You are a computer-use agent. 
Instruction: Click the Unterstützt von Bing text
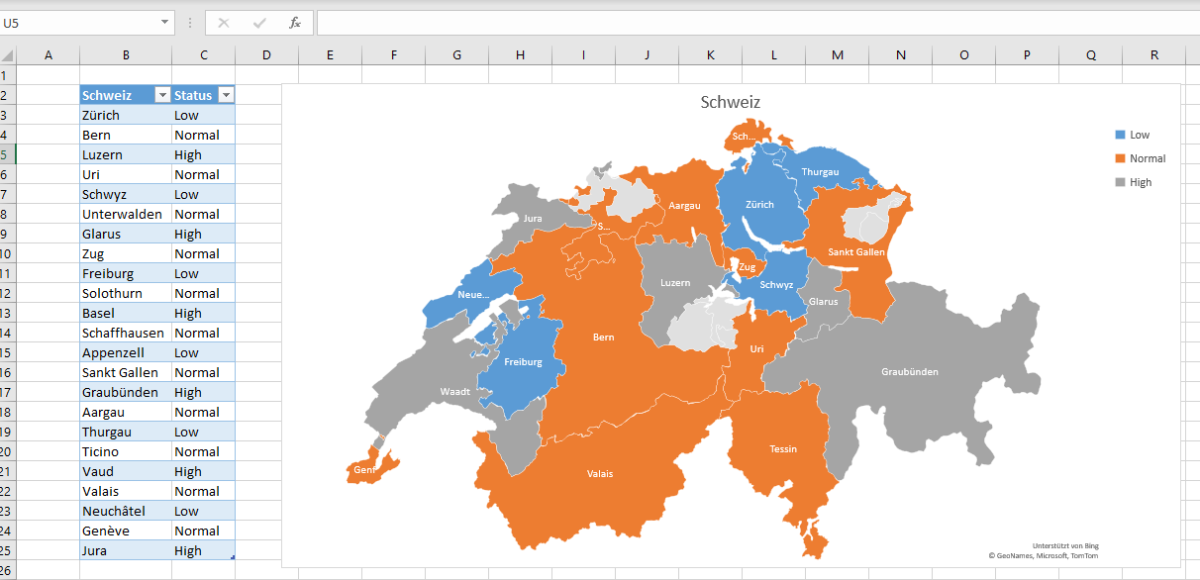point(1066,545)
